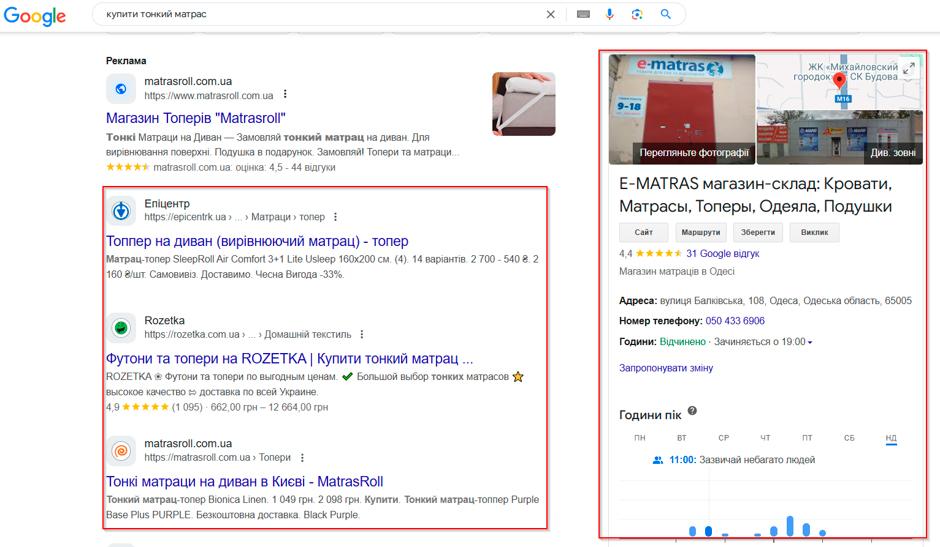
Task: Click the mattress thumbnail image in the ad
Action: click(523, 104)
